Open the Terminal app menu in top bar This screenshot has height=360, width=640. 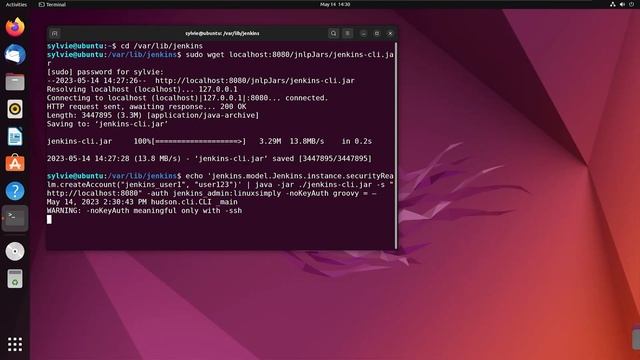[x=52, y=4]
